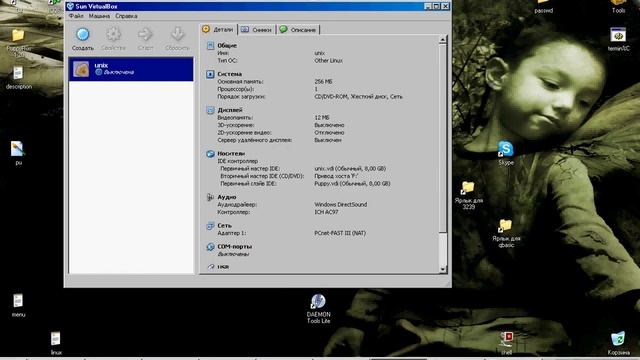Image resolution: width=640 pixels, height=360 pixels.
Task: Open the Дисплей settings link
Action: [230, 110]
